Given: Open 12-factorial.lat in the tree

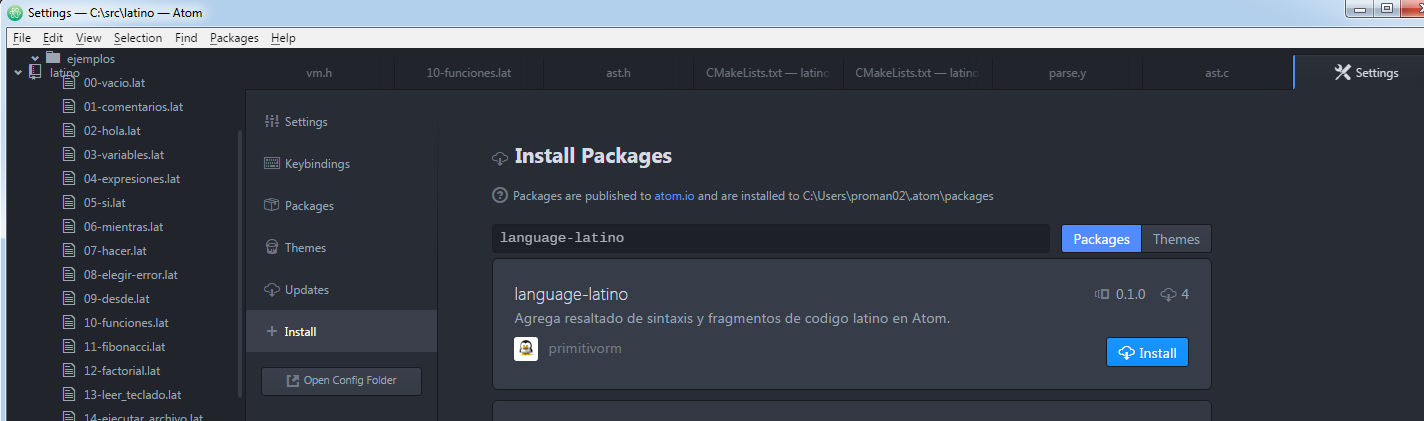Looking at the screenshot, I should click(x=122, y=371).
